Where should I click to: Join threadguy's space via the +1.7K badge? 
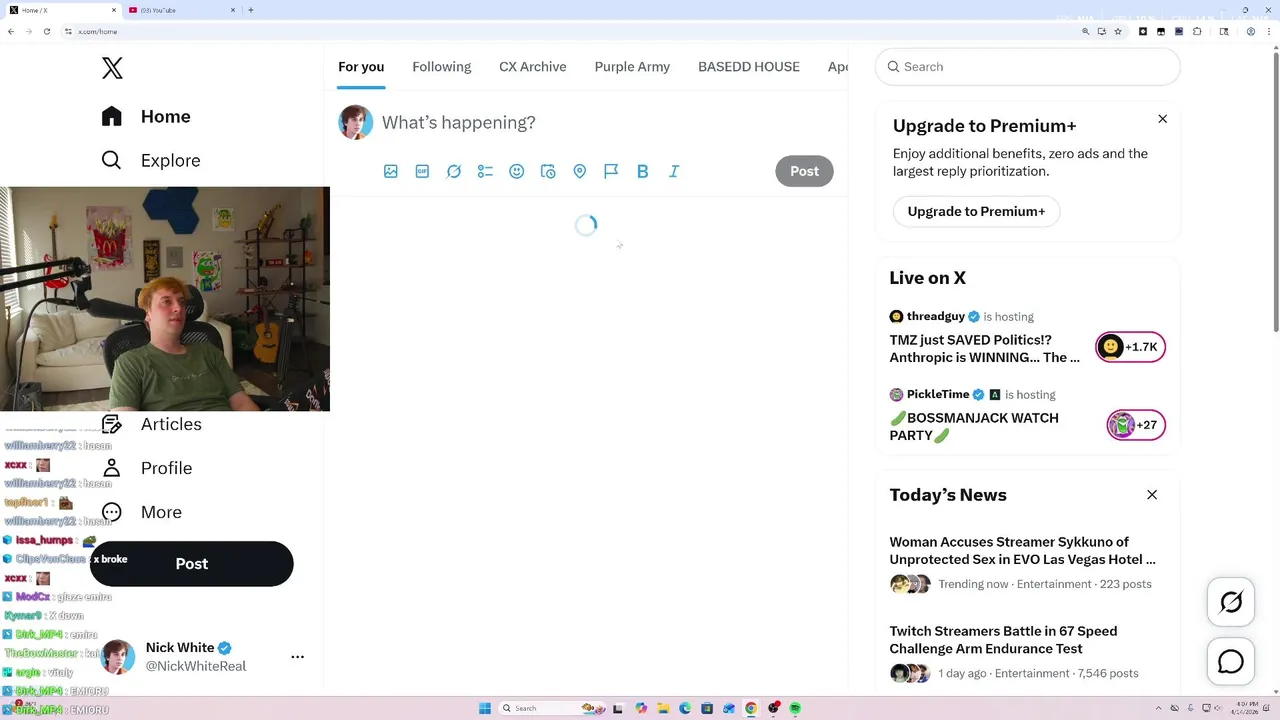click(x=1131, y=347)
